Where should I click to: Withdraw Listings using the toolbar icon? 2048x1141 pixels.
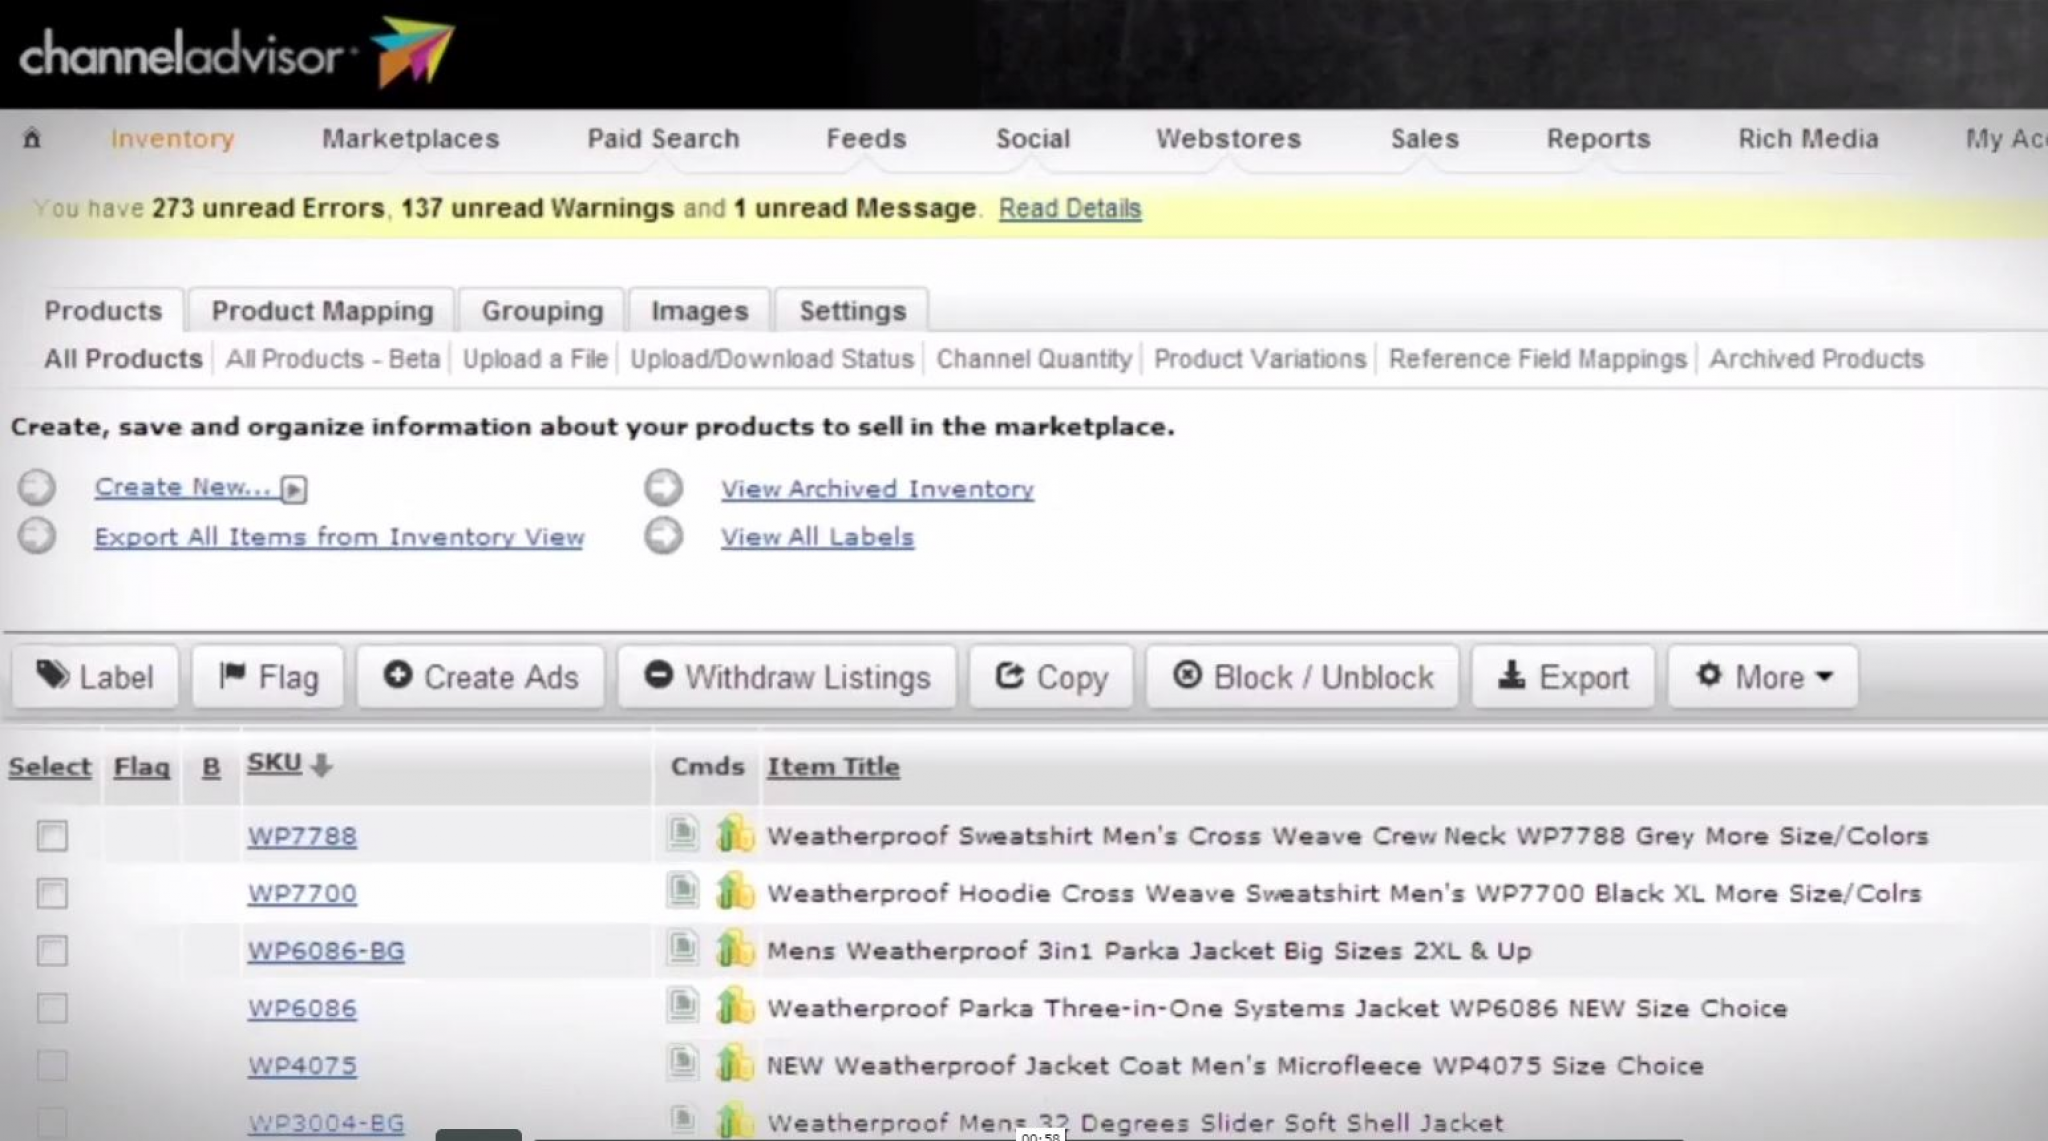(786, 677)
